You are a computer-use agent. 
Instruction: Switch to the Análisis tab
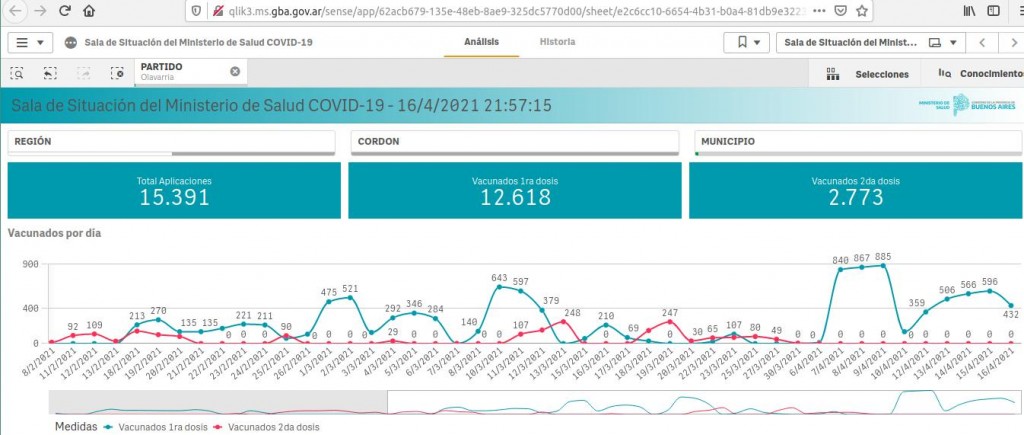pyautogui.click(x=481, y=42)
